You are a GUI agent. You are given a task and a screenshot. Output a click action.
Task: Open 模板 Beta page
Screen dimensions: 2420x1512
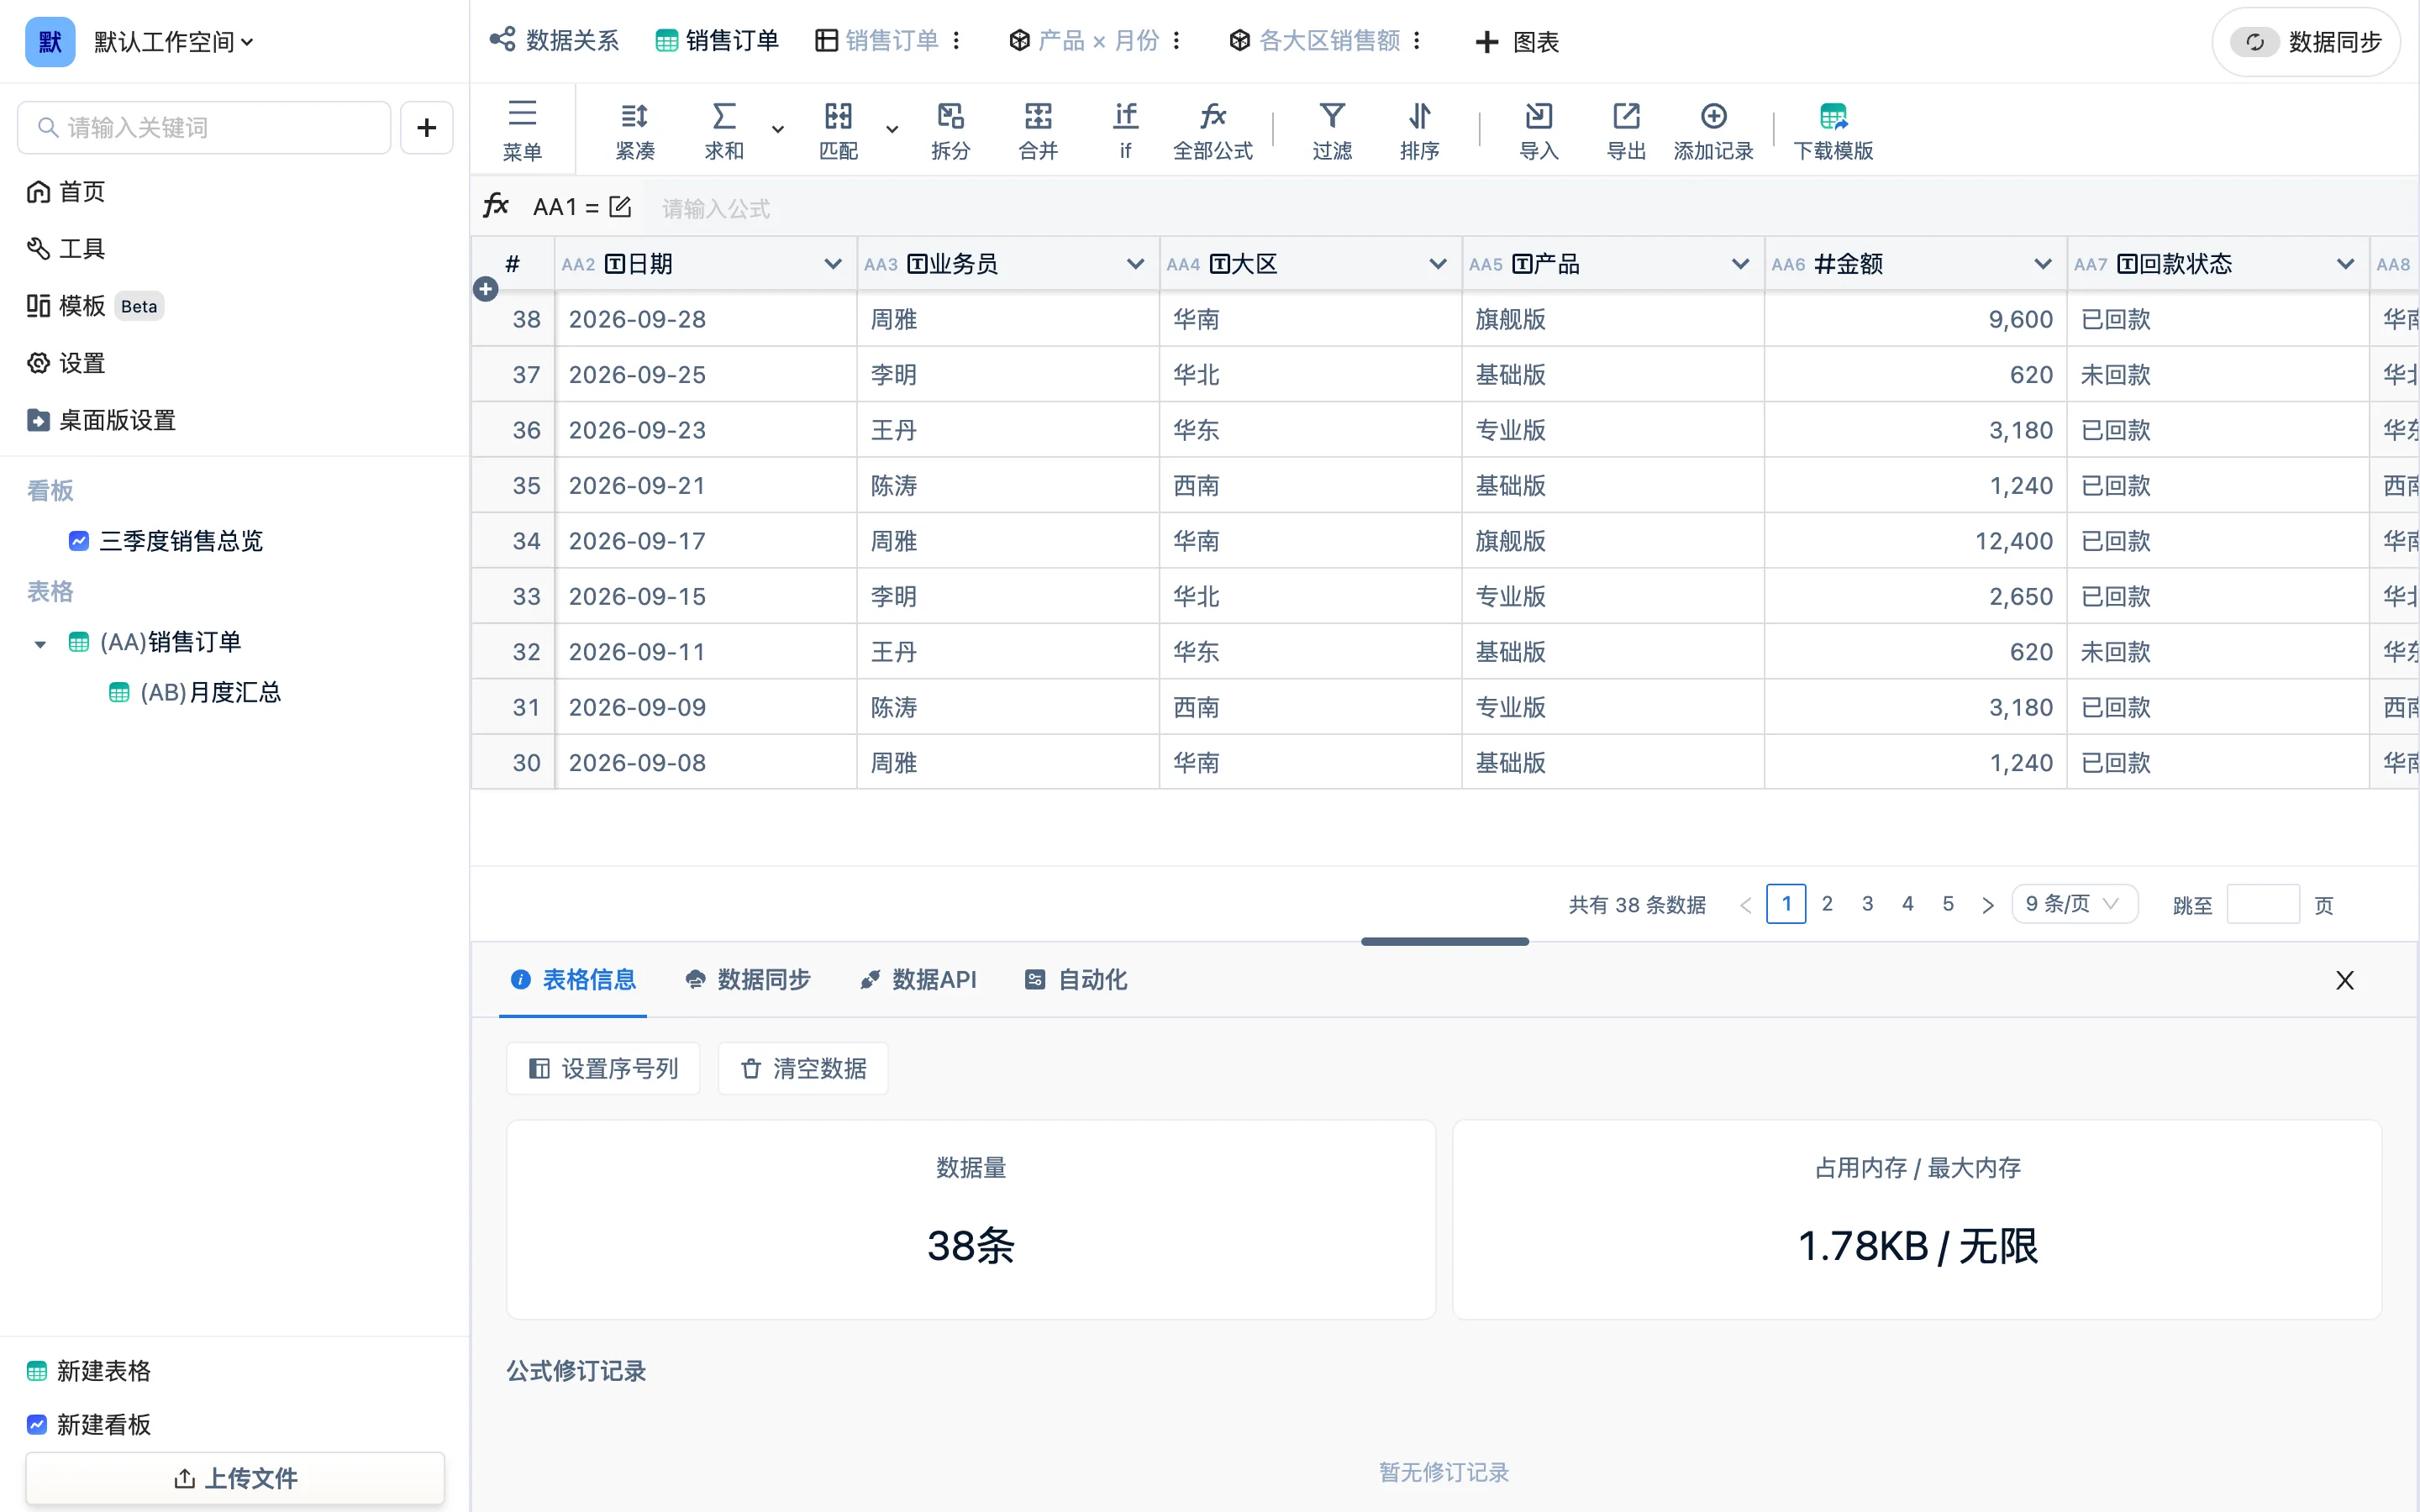click(95, 306)
